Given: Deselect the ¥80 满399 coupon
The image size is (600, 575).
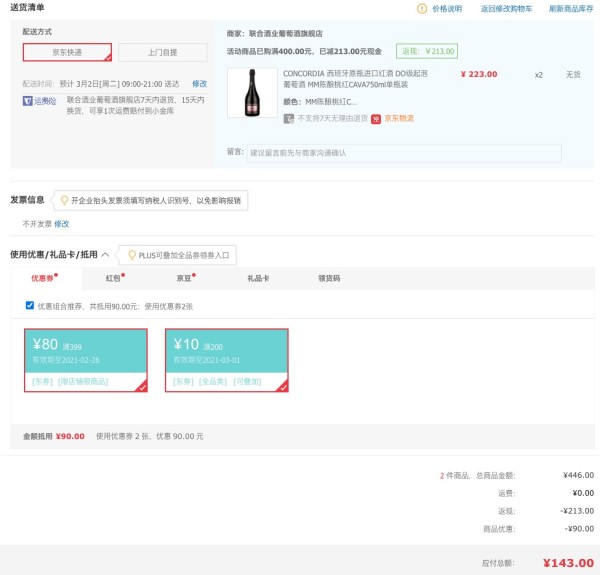Looking at the screenshot, I should tap(86, 360).
